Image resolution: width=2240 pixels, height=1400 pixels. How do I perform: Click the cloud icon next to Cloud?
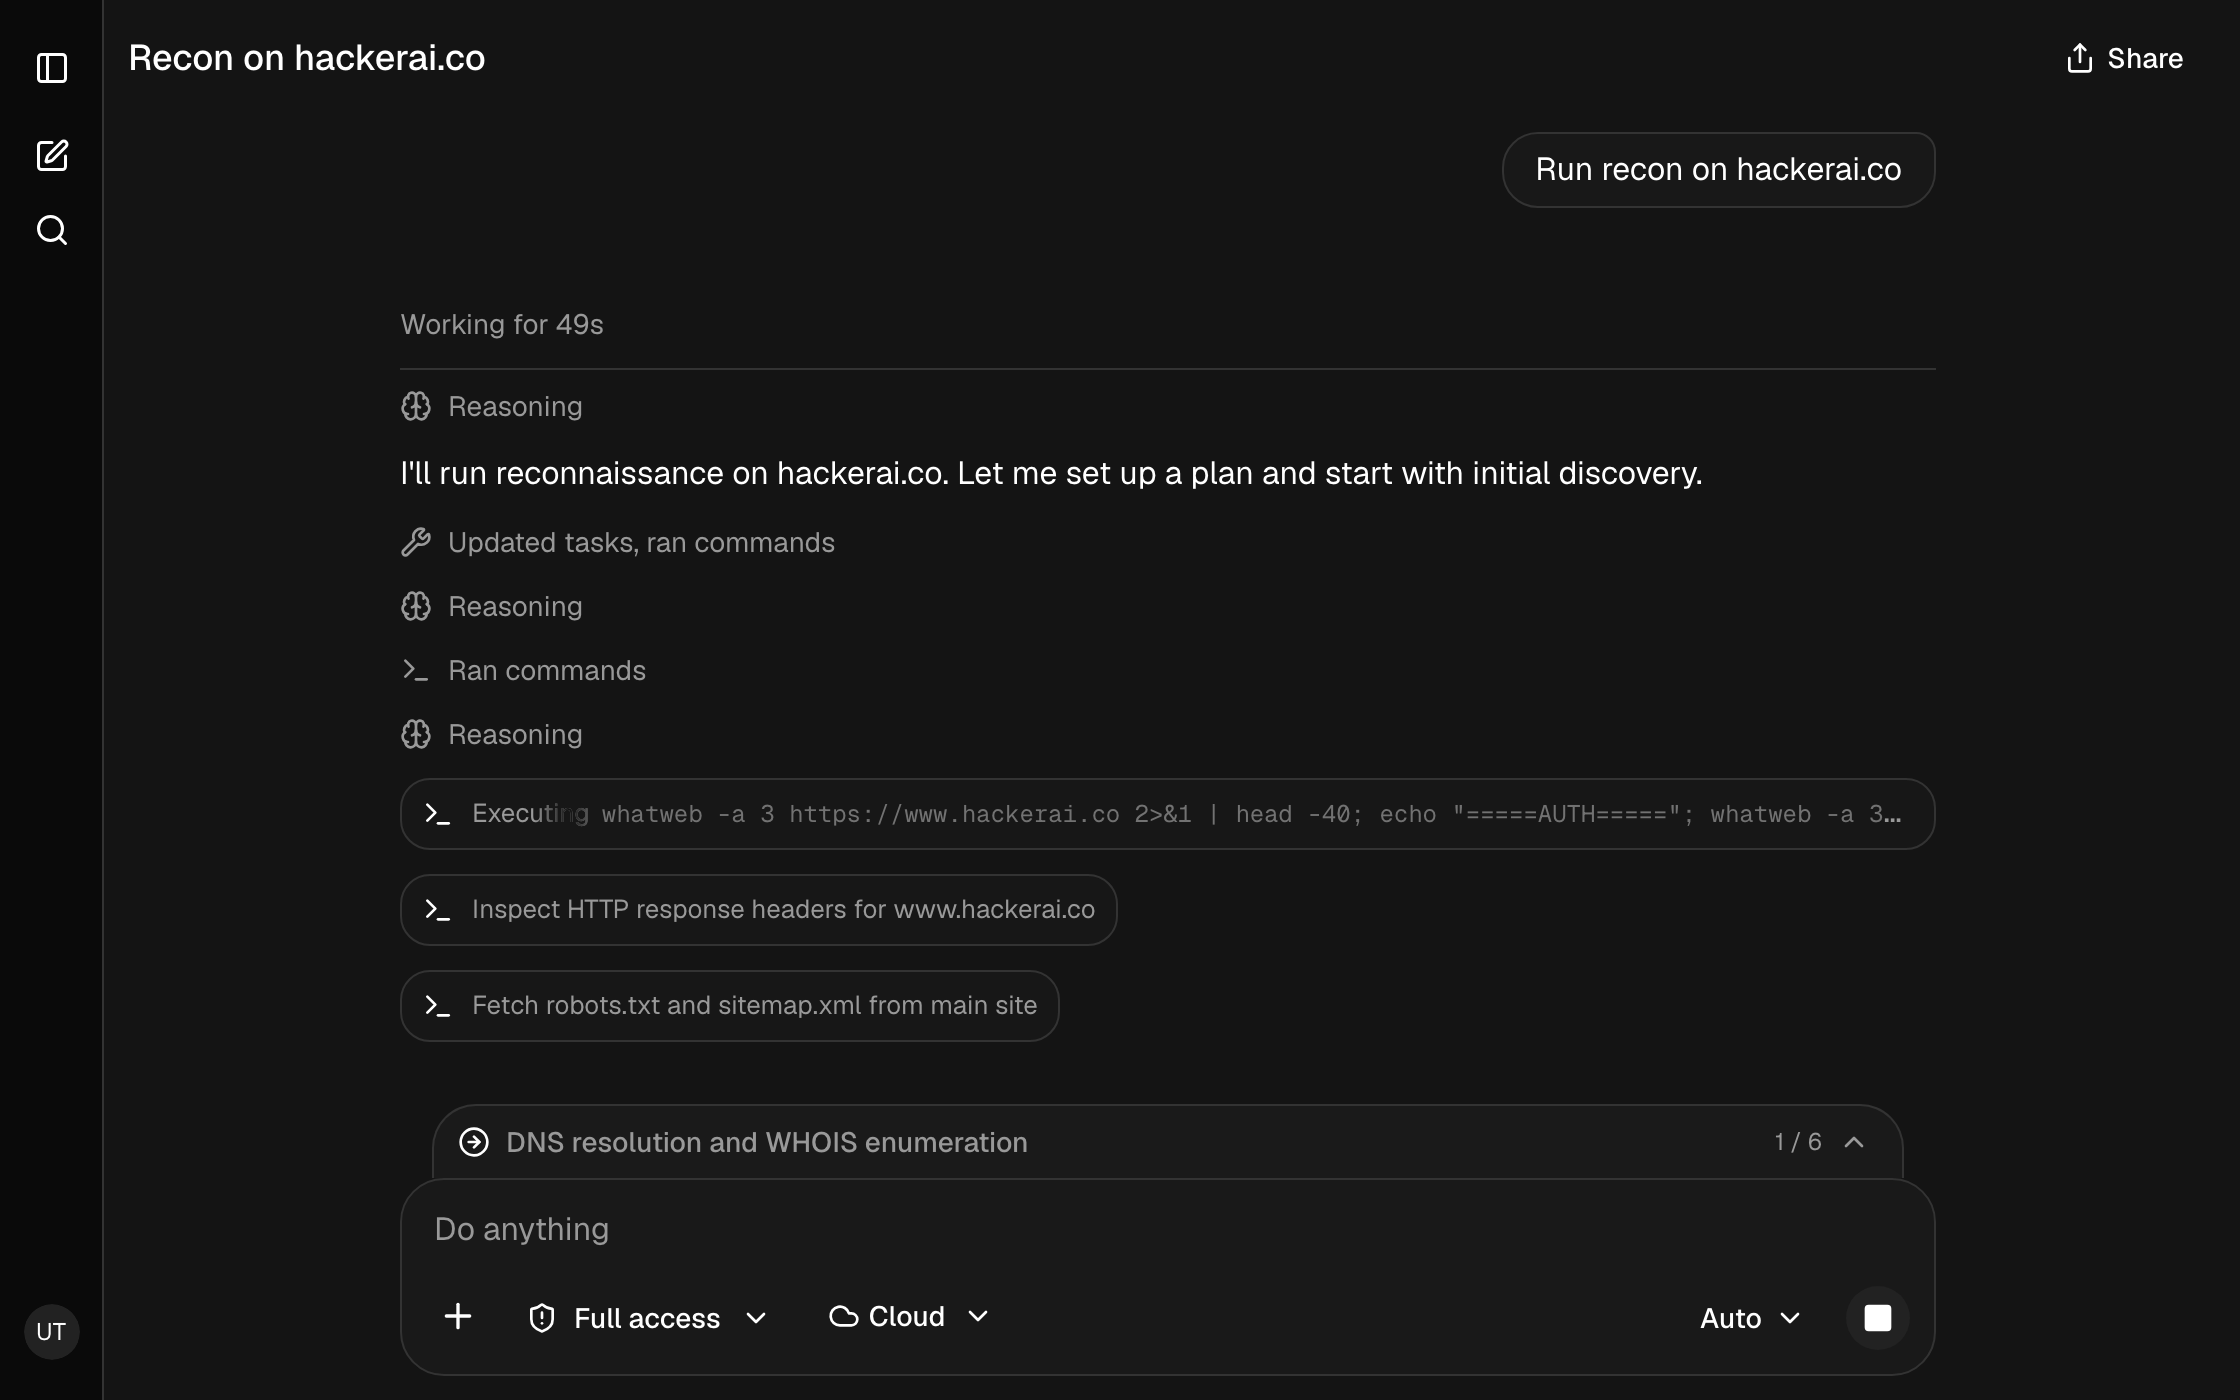click(x=844, y=1317)
